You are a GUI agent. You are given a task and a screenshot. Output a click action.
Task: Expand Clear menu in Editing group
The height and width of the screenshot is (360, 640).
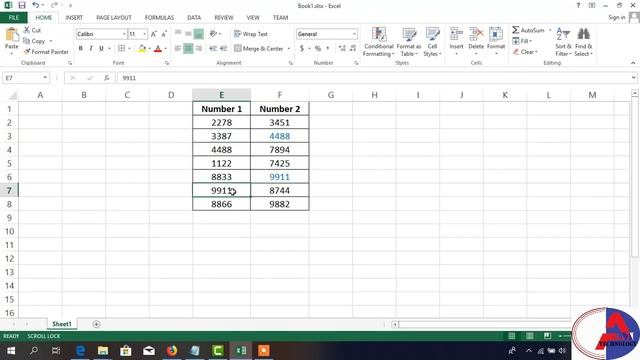pos(525,52)
